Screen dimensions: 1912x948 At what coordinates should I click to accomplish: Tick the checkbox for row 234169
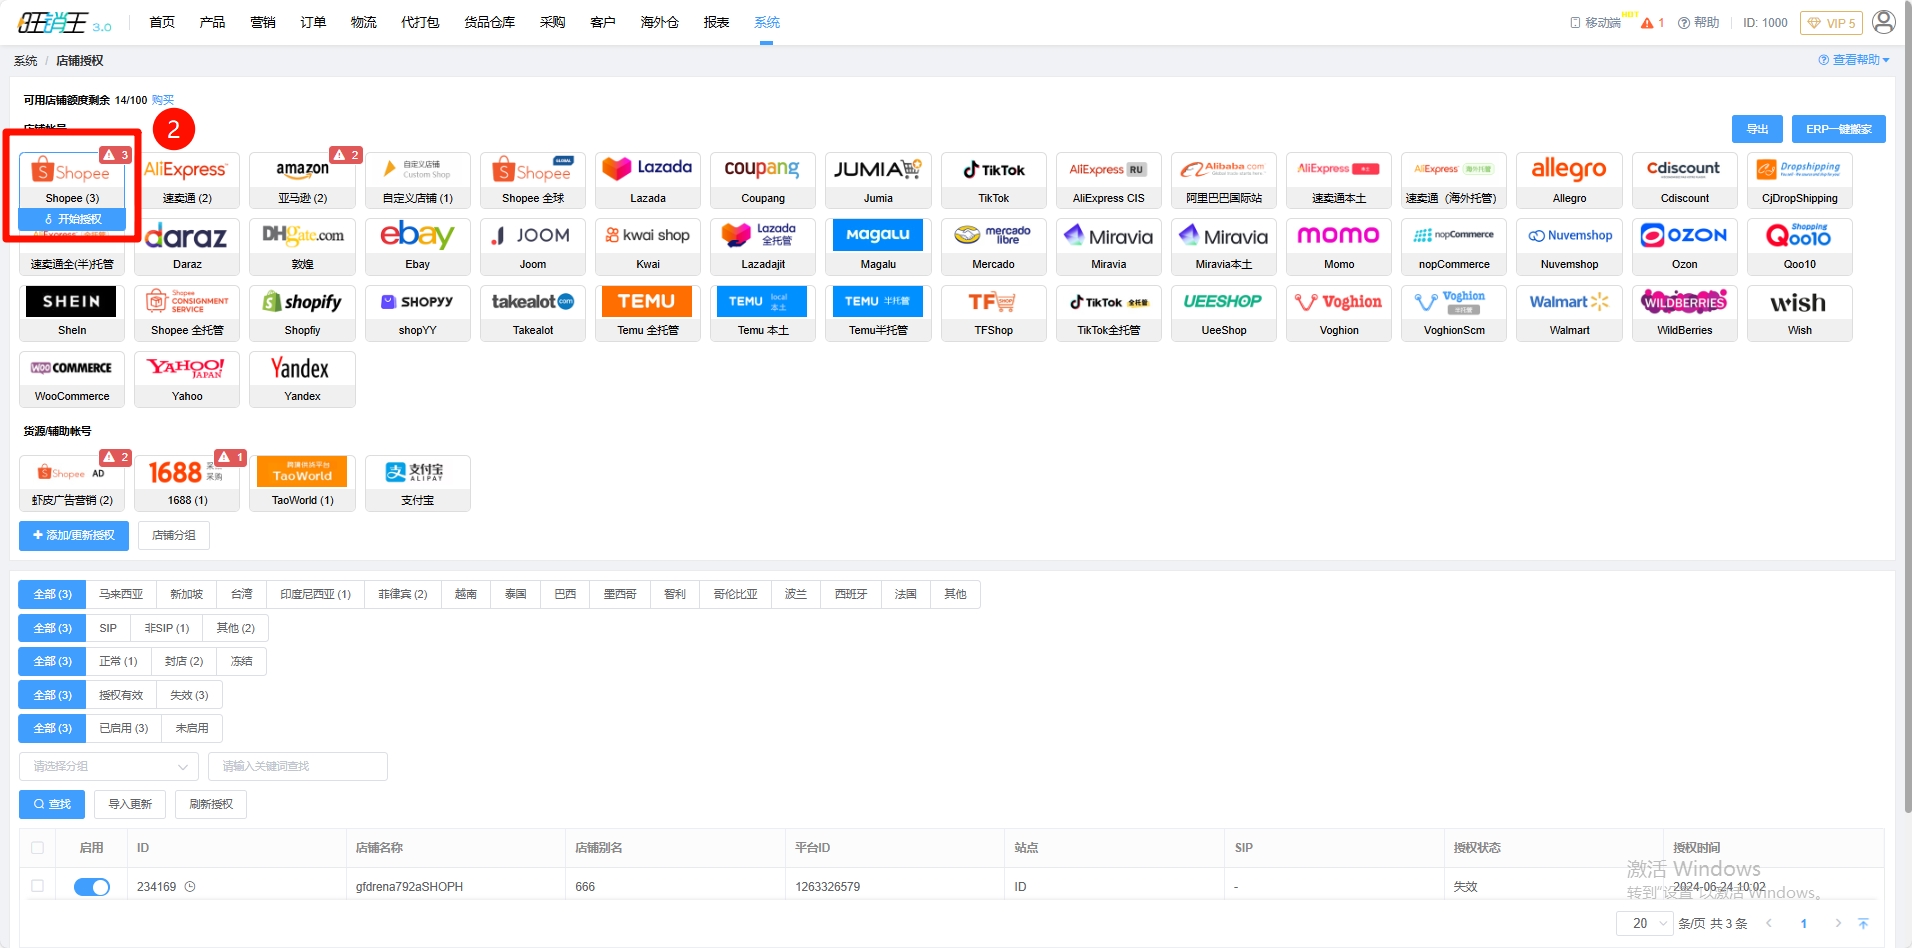point(38,886)
